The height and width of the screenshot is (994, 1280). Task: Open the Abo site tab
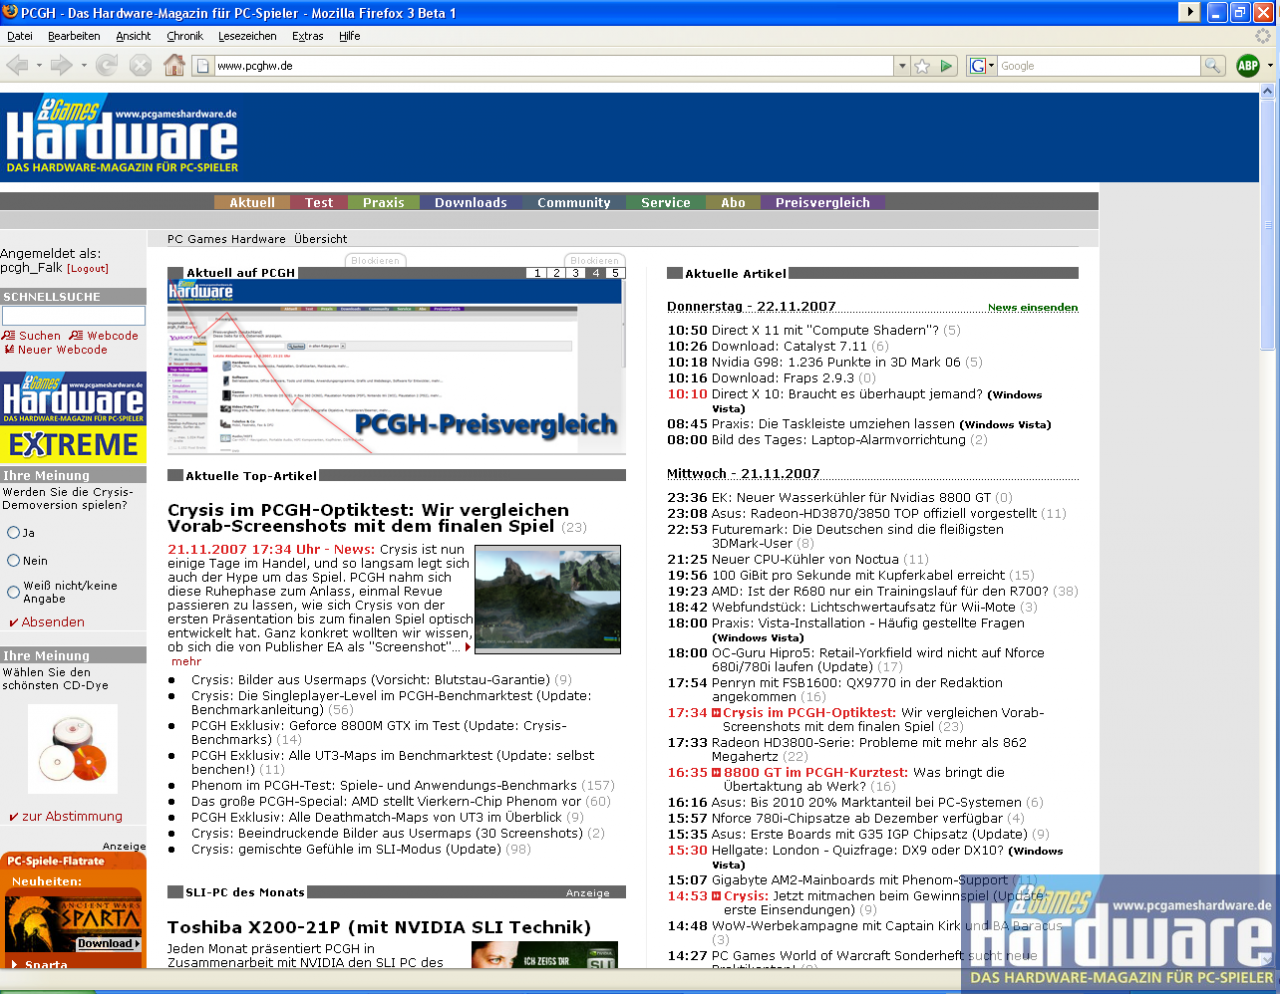pos(733,202)
